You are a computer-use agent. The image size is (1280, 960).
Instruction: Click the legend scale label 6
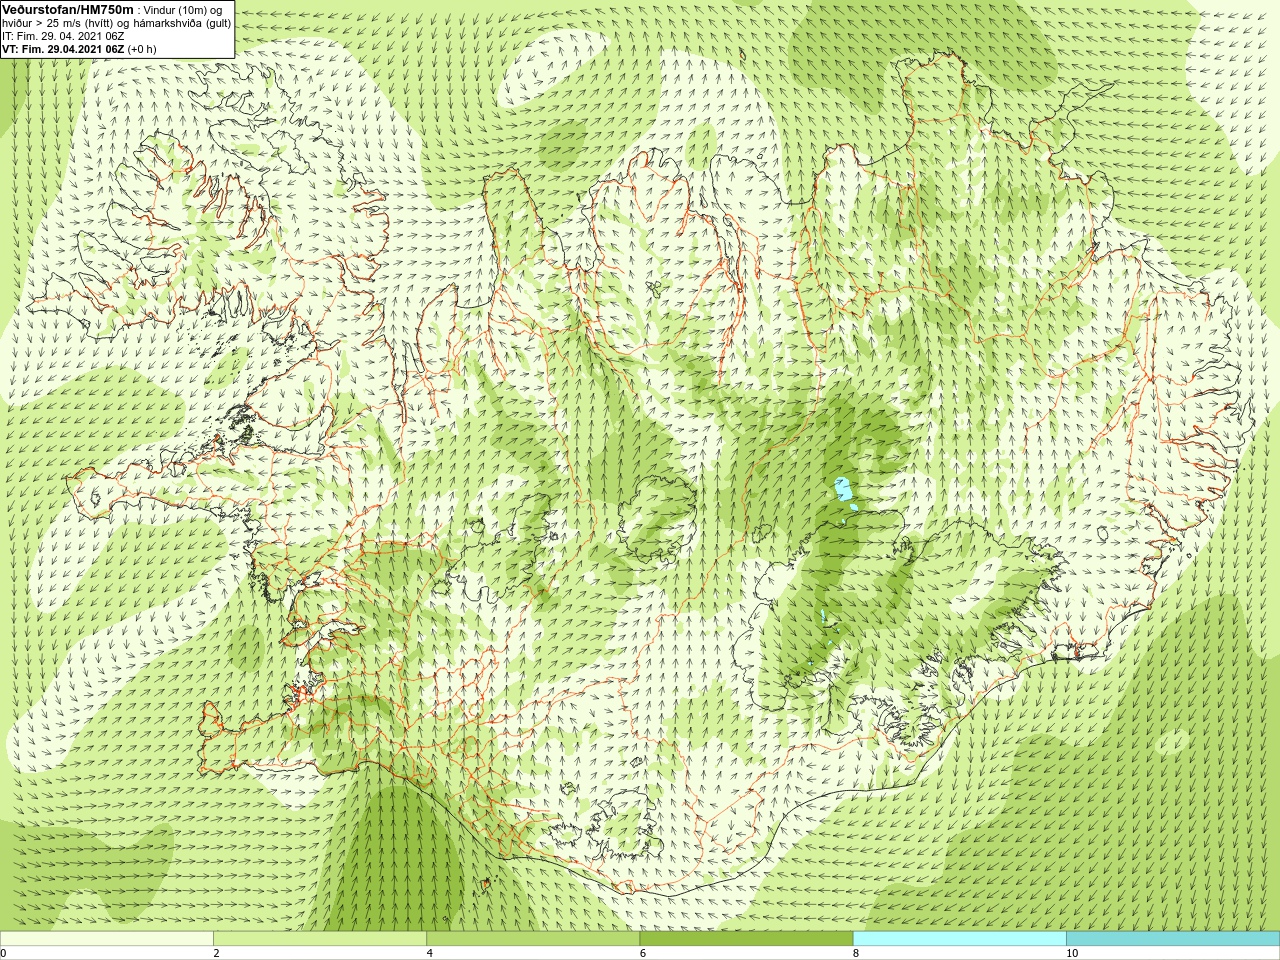(642, 953)
